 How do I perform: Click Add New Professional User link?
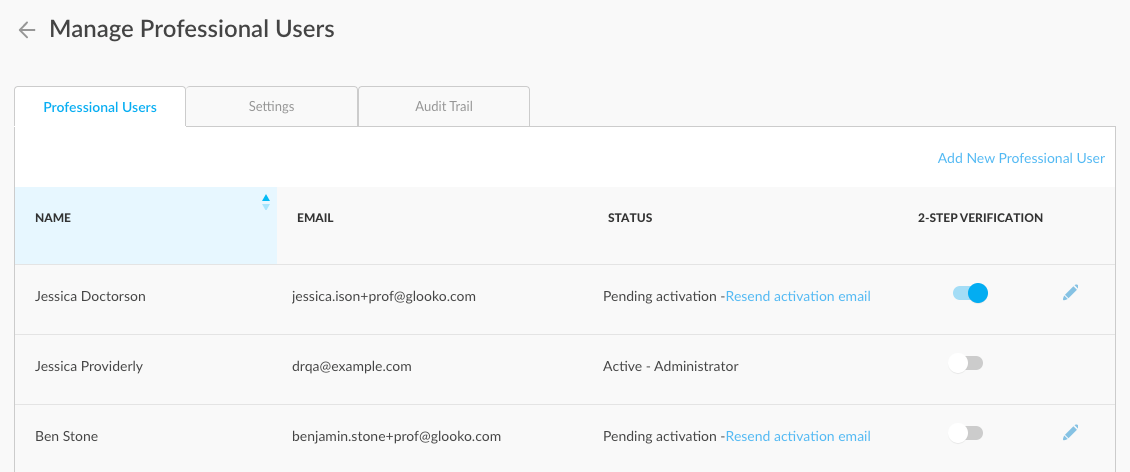(1021, 158)
